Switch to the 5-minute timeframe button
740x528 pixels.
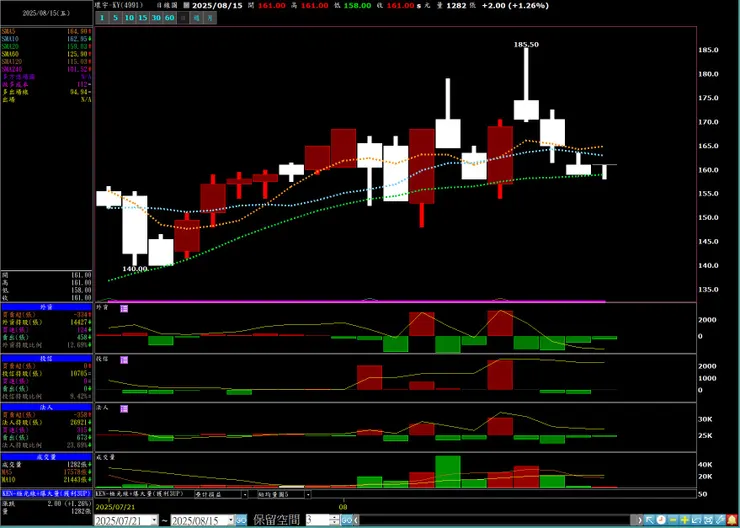(115, 18)
